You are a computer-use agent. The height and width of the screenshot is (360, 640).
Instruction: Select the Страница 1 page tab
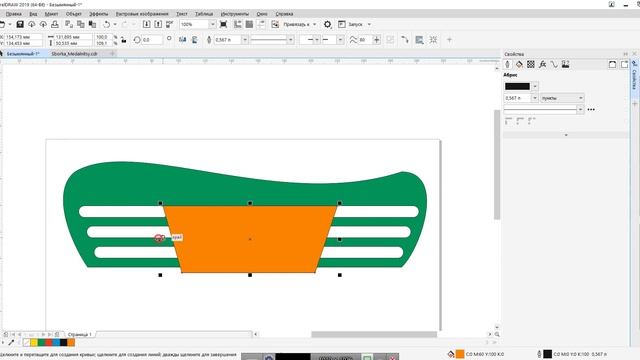click(80, 334)
